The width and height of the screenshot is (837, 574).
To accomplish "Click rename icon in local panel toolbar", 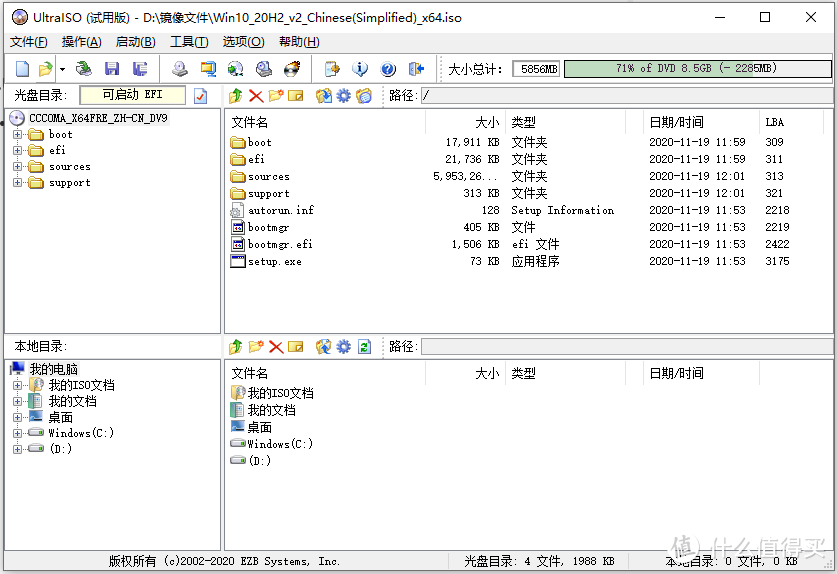I will [x=295, y=347].
